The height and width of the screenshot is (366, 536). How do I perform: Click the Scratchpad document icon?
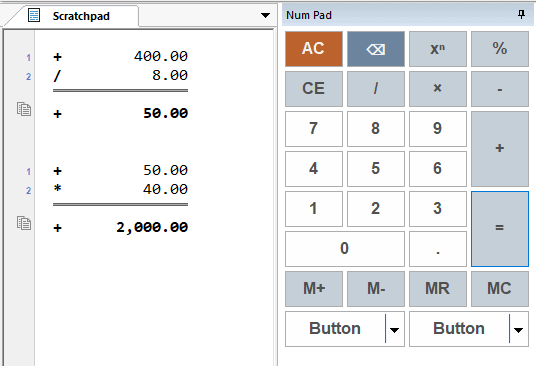pos(34,15)
